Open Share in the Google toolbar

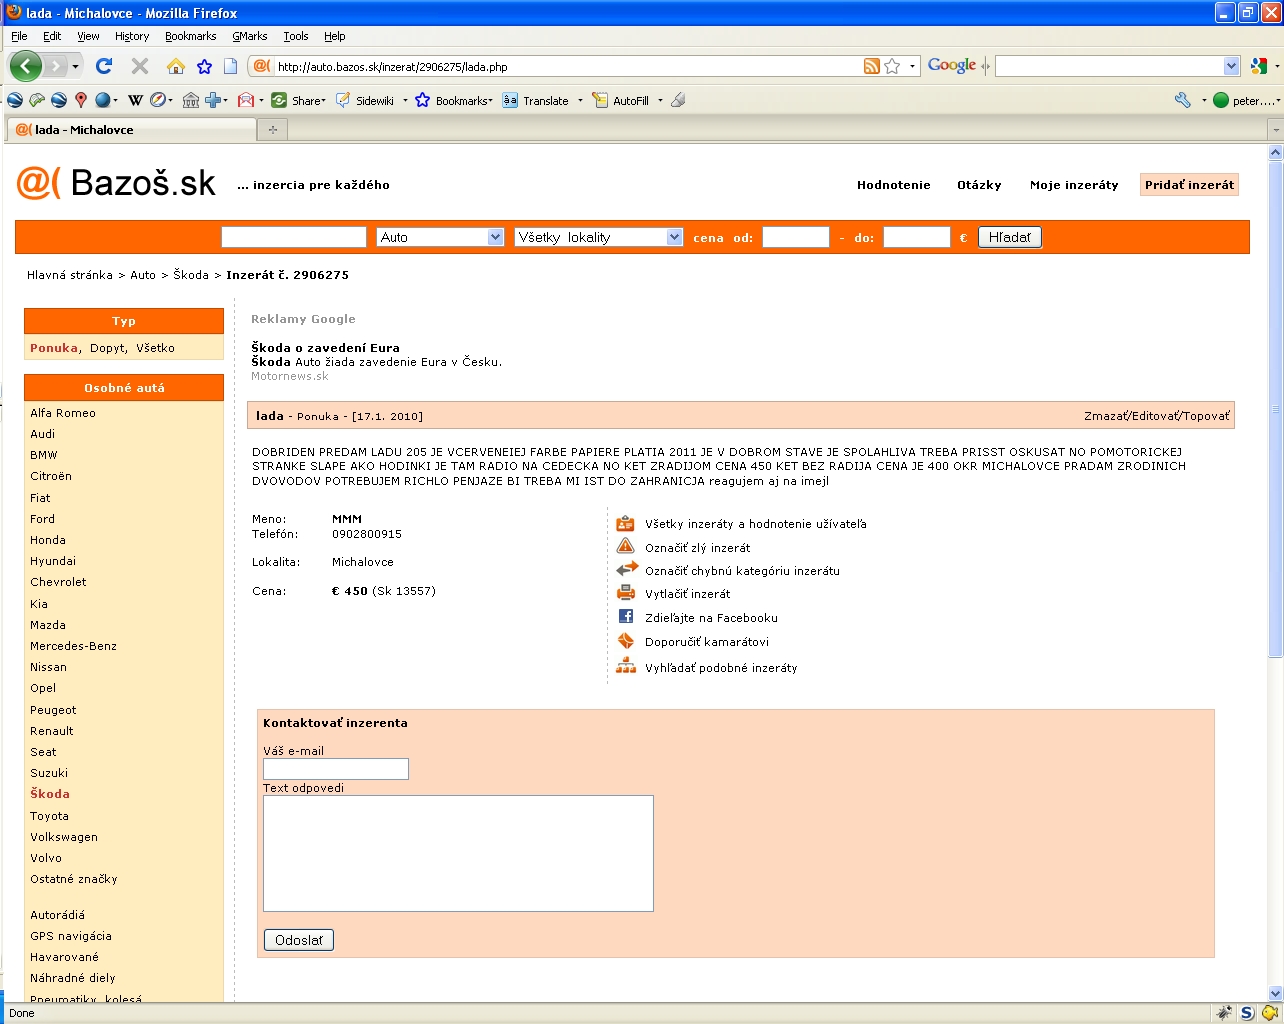click(x=299, y=100)
